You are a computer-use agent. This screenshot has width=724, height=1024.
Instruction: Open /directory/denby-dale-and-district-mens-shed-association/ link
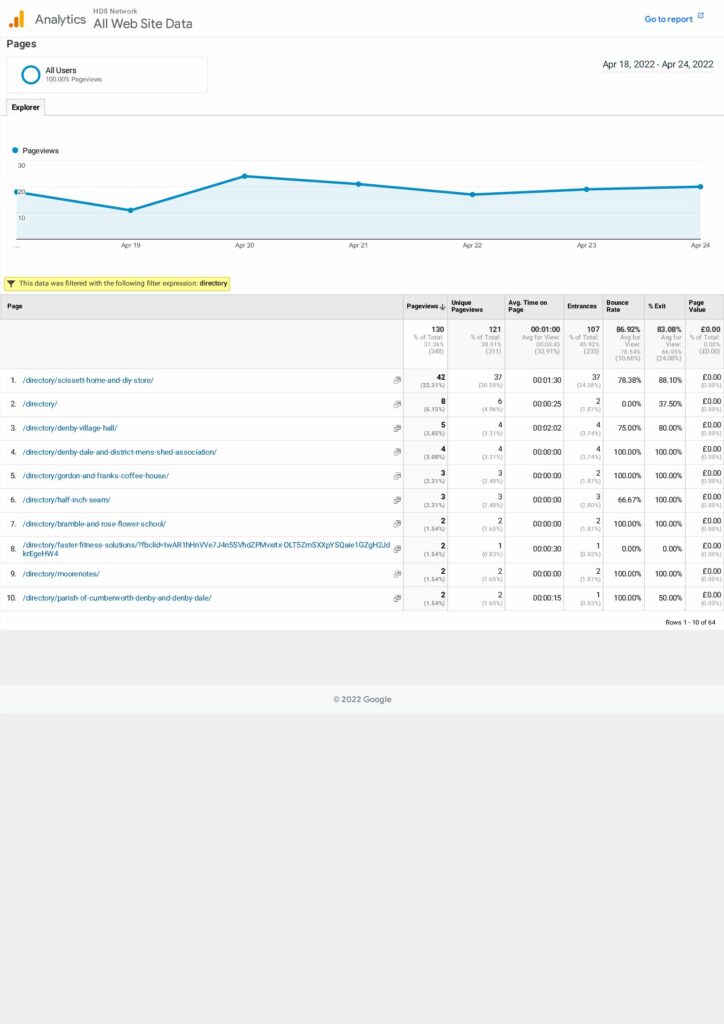coord(120,452)
